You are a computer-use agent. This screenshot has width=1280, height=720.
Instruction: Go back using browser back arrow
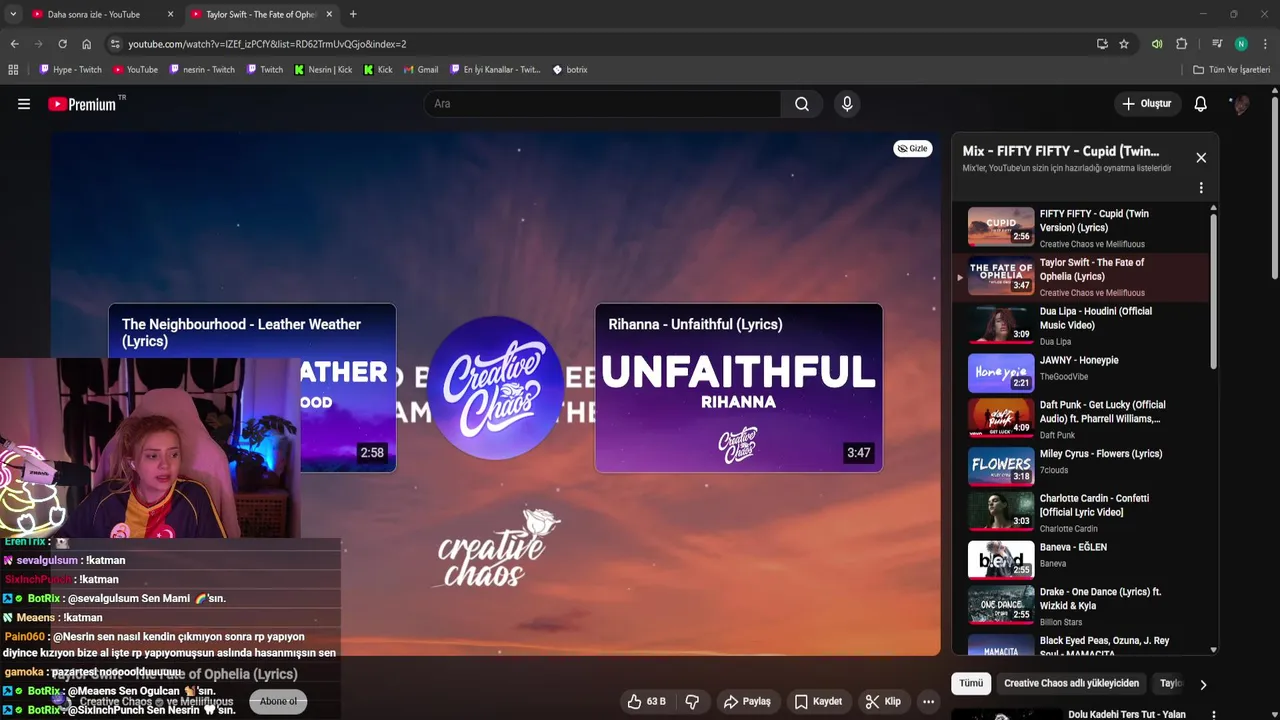(x=14, y=44)
